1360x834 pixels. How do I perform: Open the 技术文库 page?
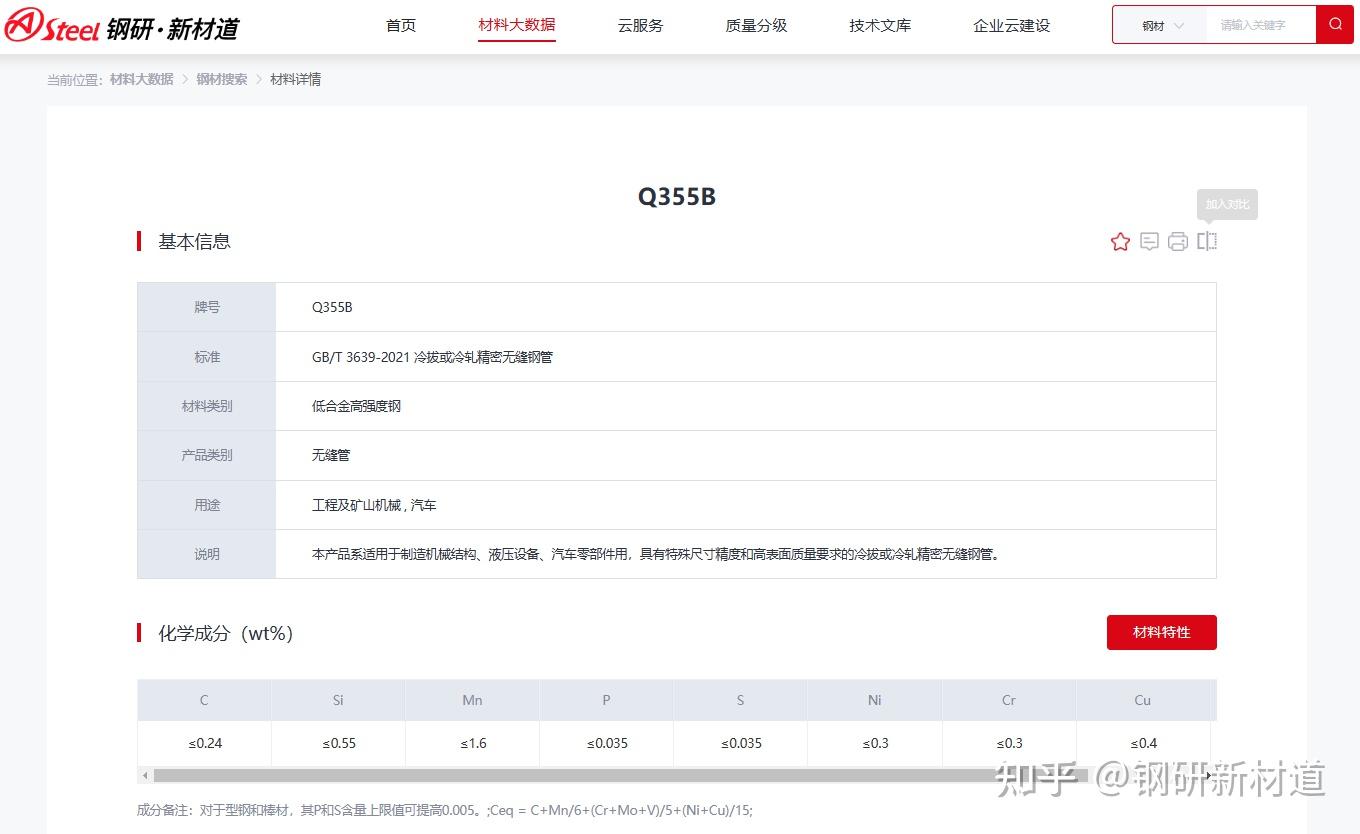[x=879, y=27]
